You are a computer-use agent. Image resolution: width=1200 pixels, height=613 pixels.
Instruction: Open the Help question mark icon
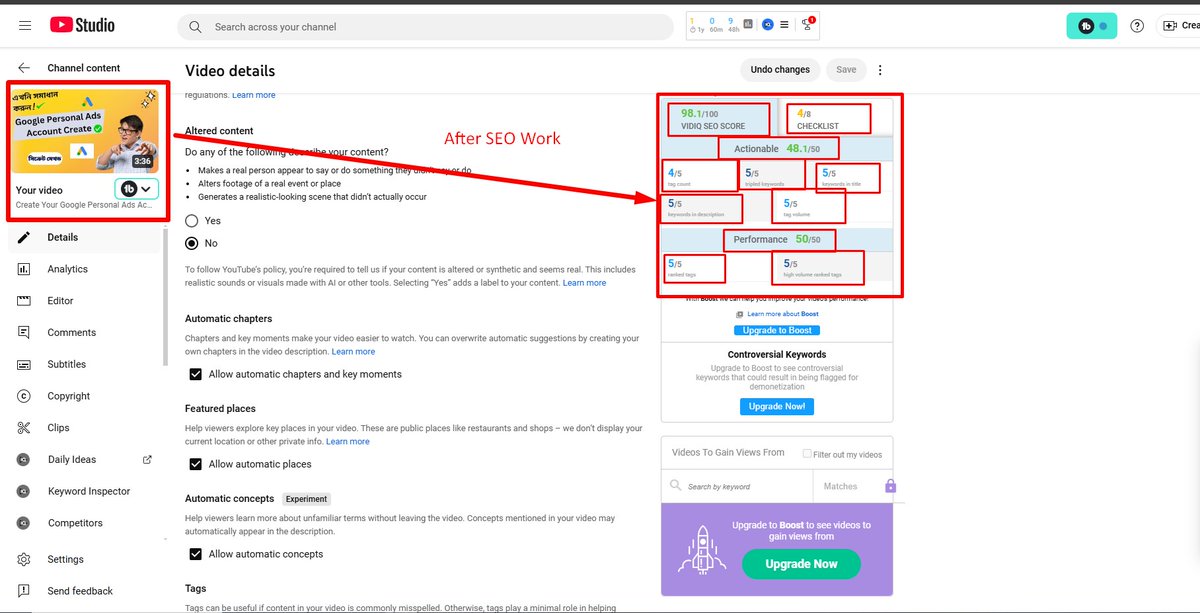(1137, 26)
